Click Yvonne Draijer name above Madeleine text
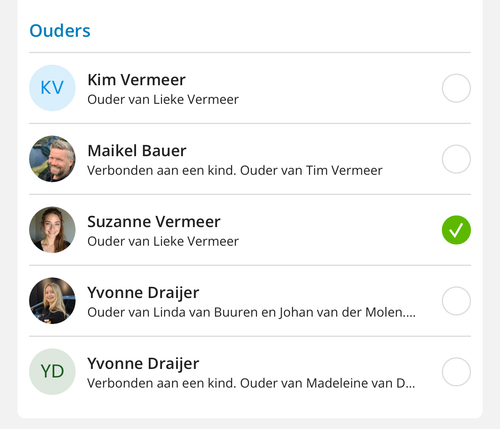Image resolution: width=500 pixels, height=429 pixels. pos(143,364)
